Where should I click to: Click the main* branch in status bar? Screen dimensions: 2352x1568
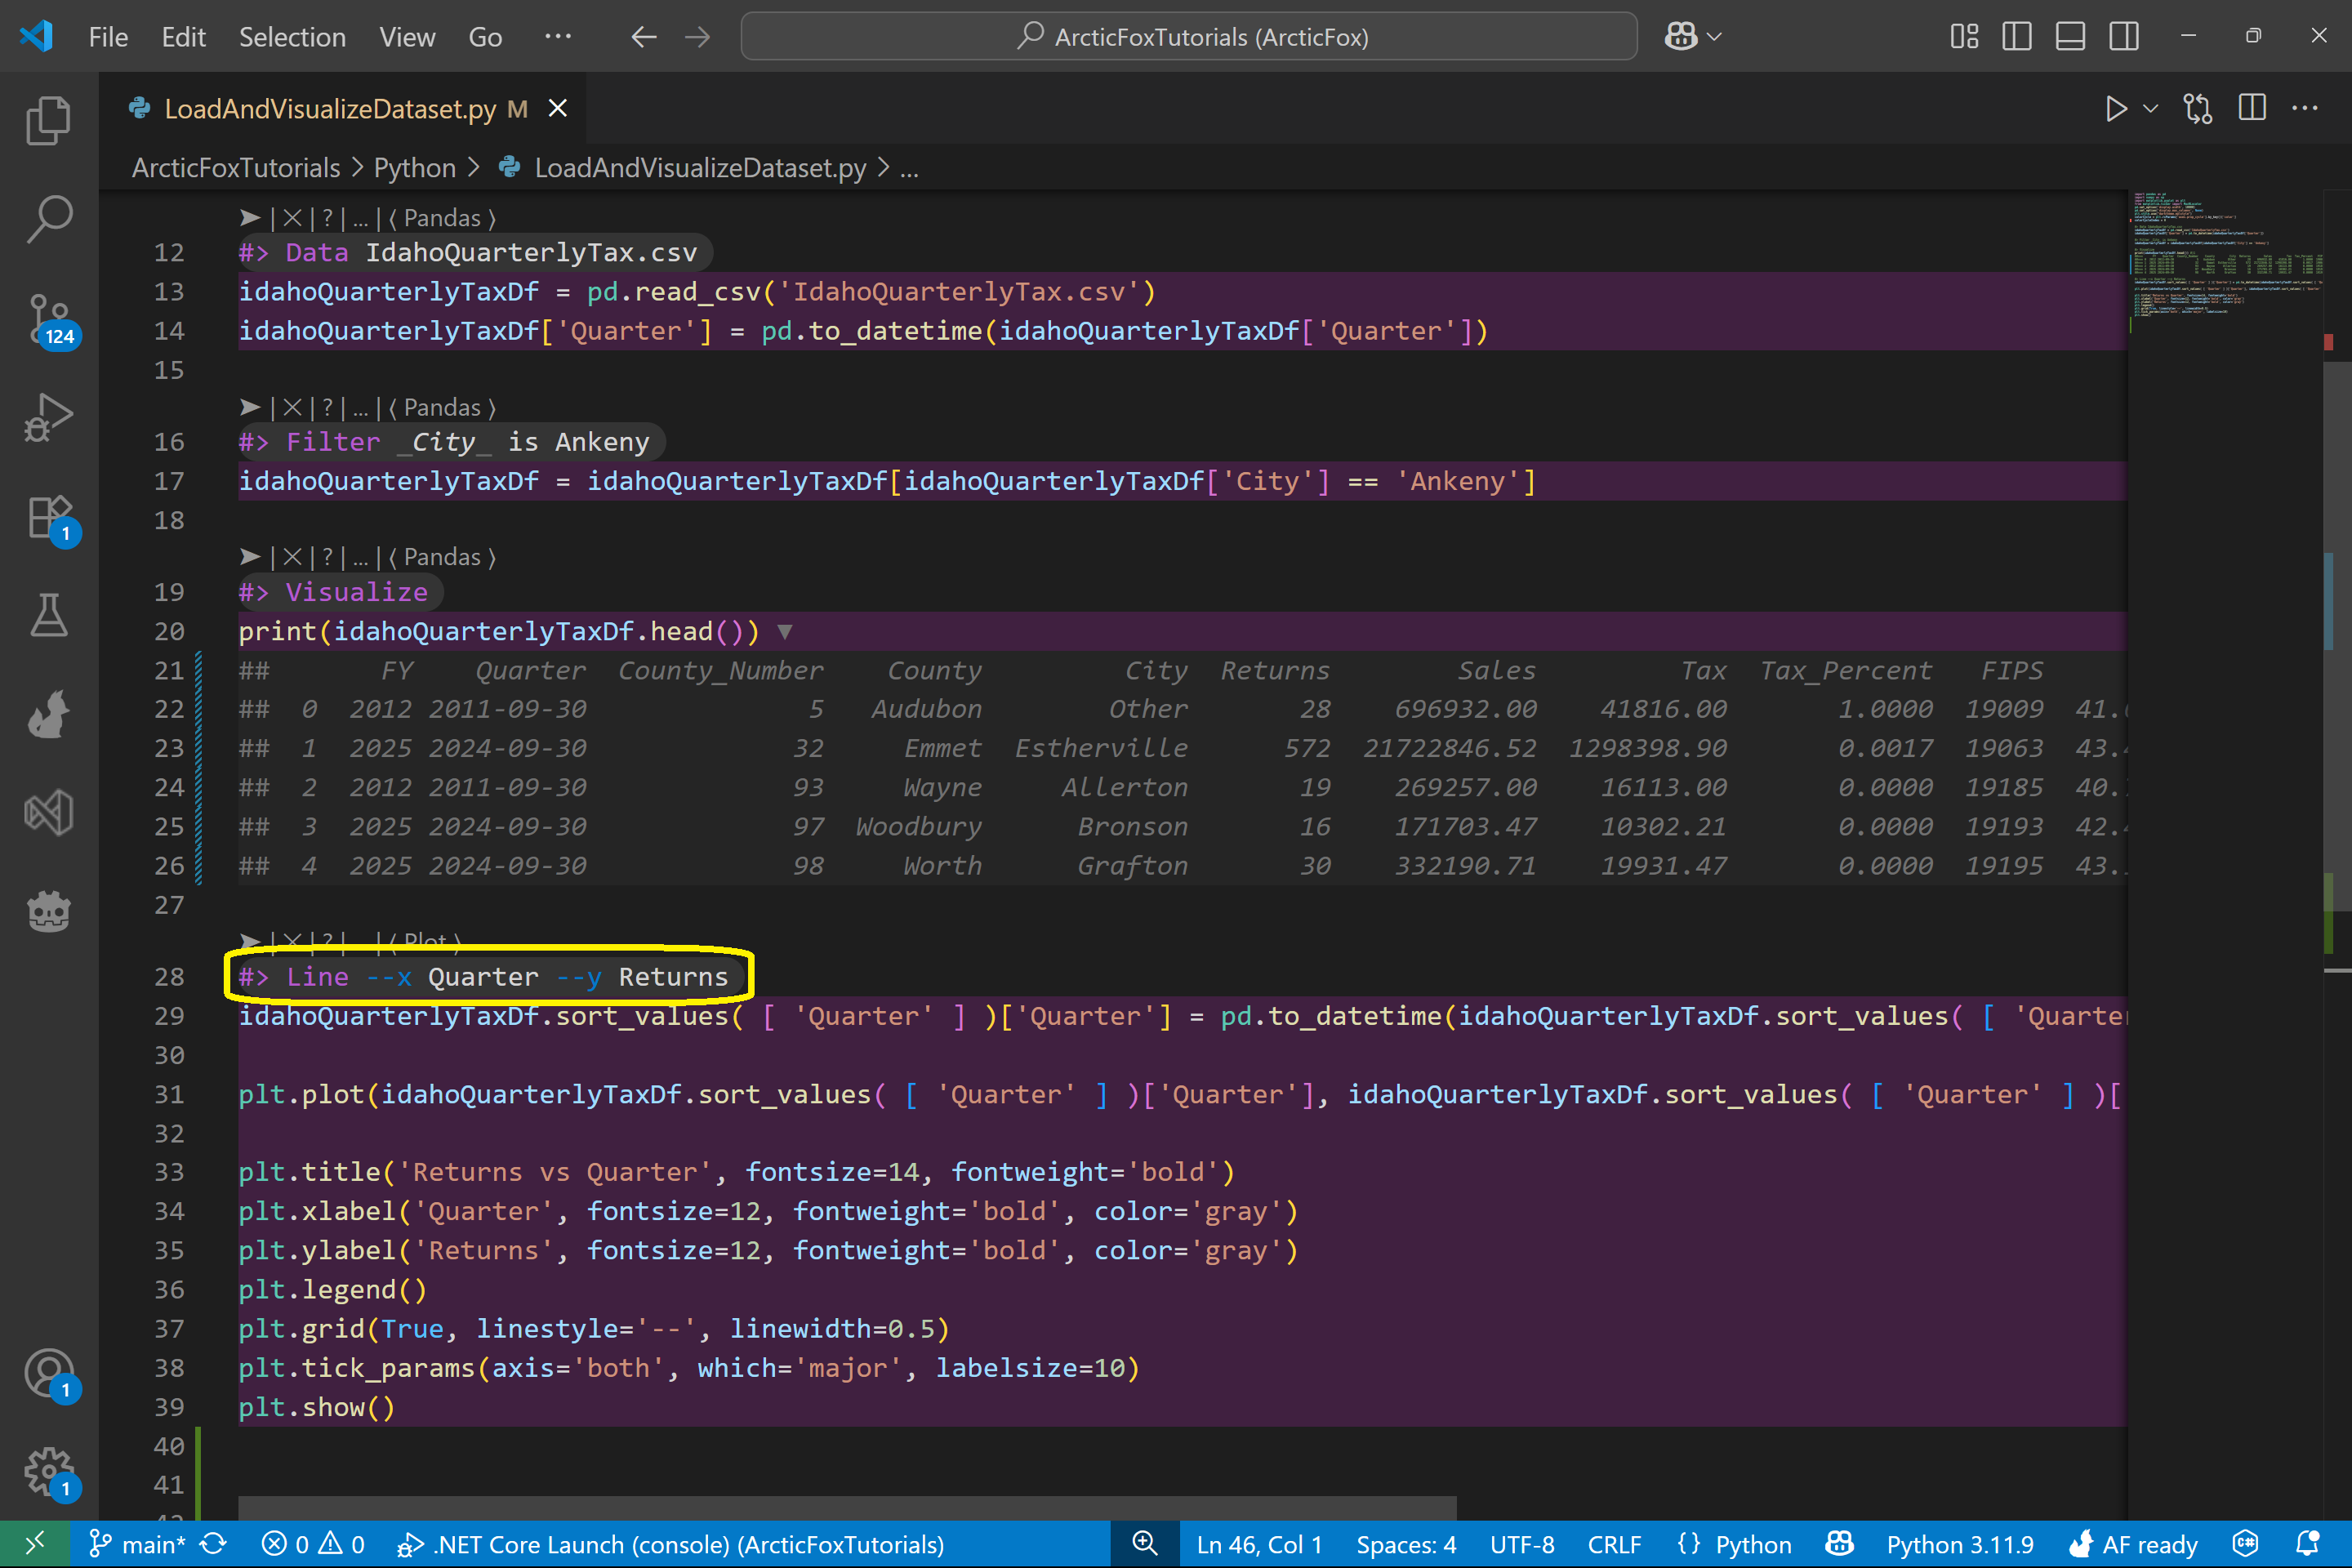click(x=138, y=1544)
